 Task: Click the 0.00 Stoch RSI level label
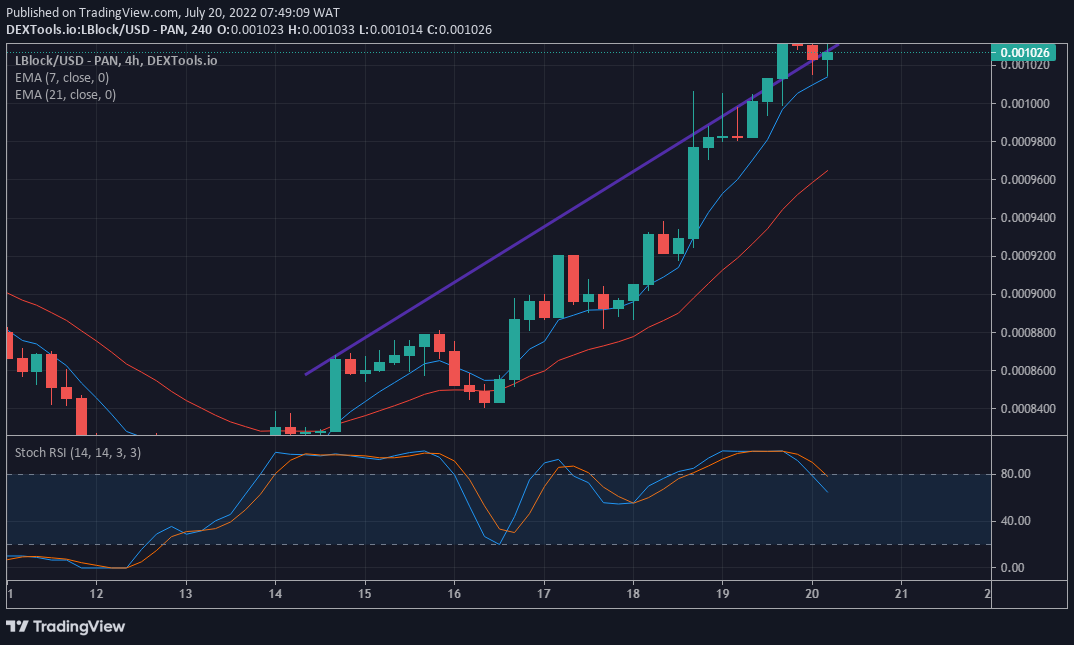(x=1012, y=568)
